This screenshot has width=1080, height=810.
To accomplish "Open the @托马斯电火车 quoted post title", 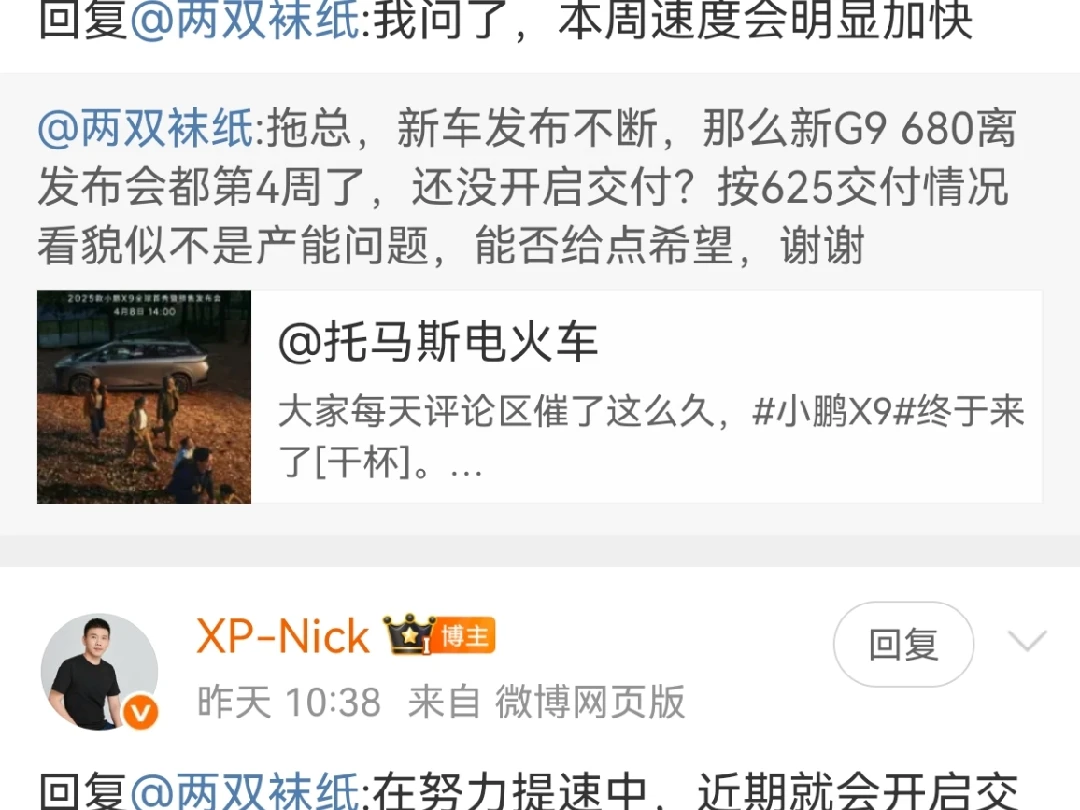I will click(x=438, y=342).
